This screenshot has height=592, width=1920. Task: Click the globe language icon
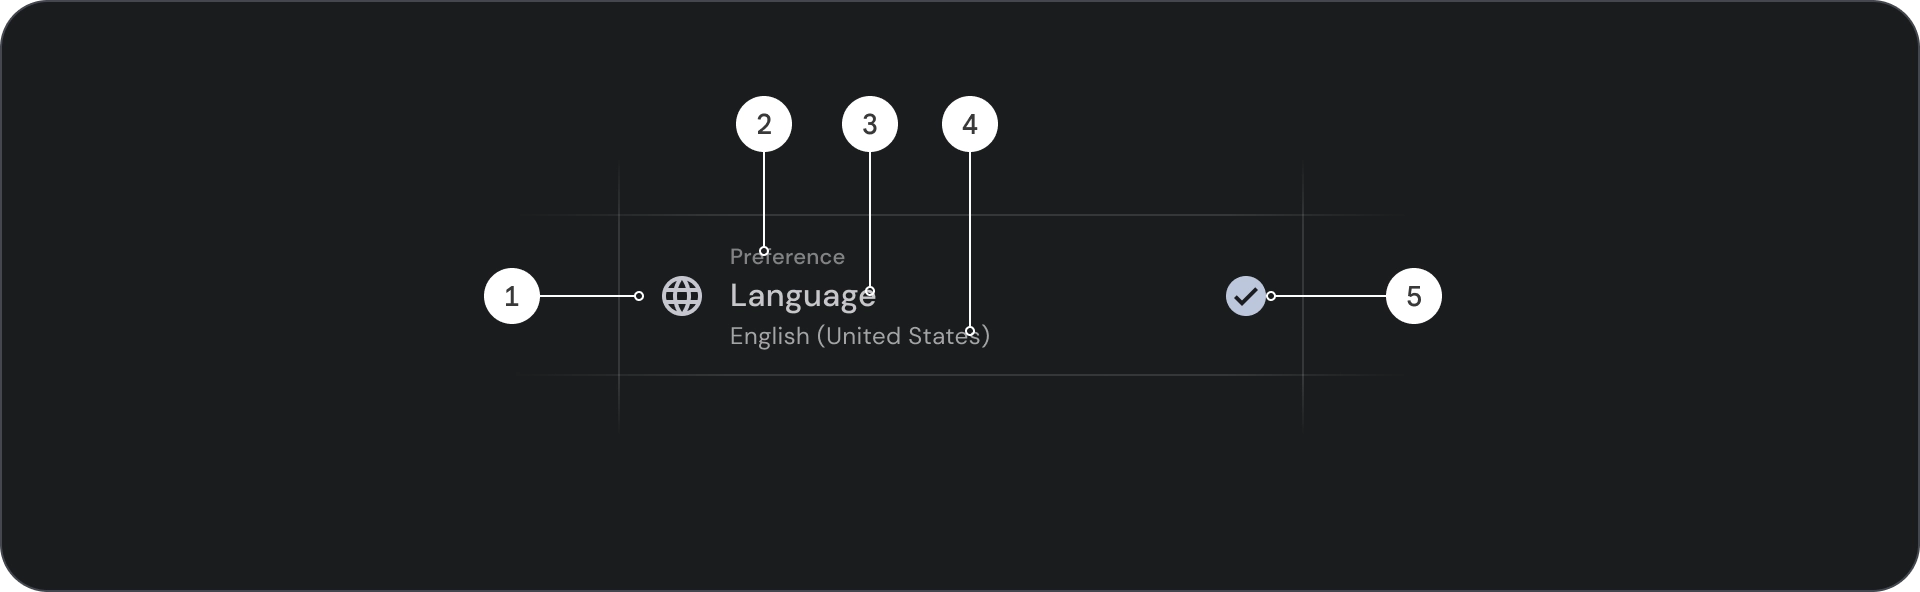(682, 296)
